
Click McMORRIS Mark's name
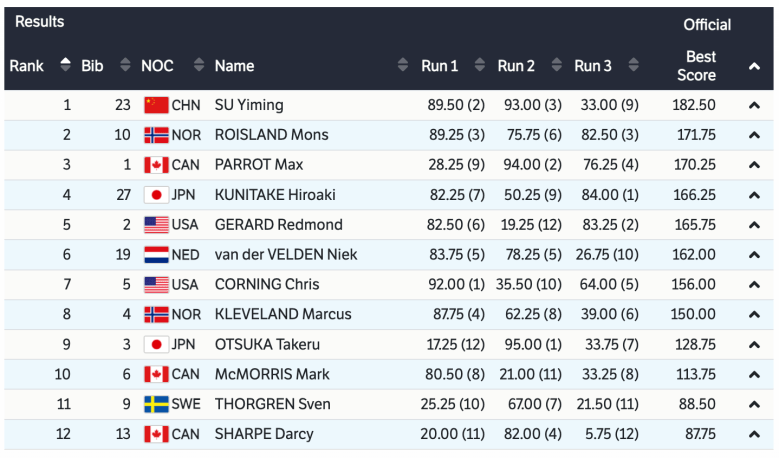[272, 374]
